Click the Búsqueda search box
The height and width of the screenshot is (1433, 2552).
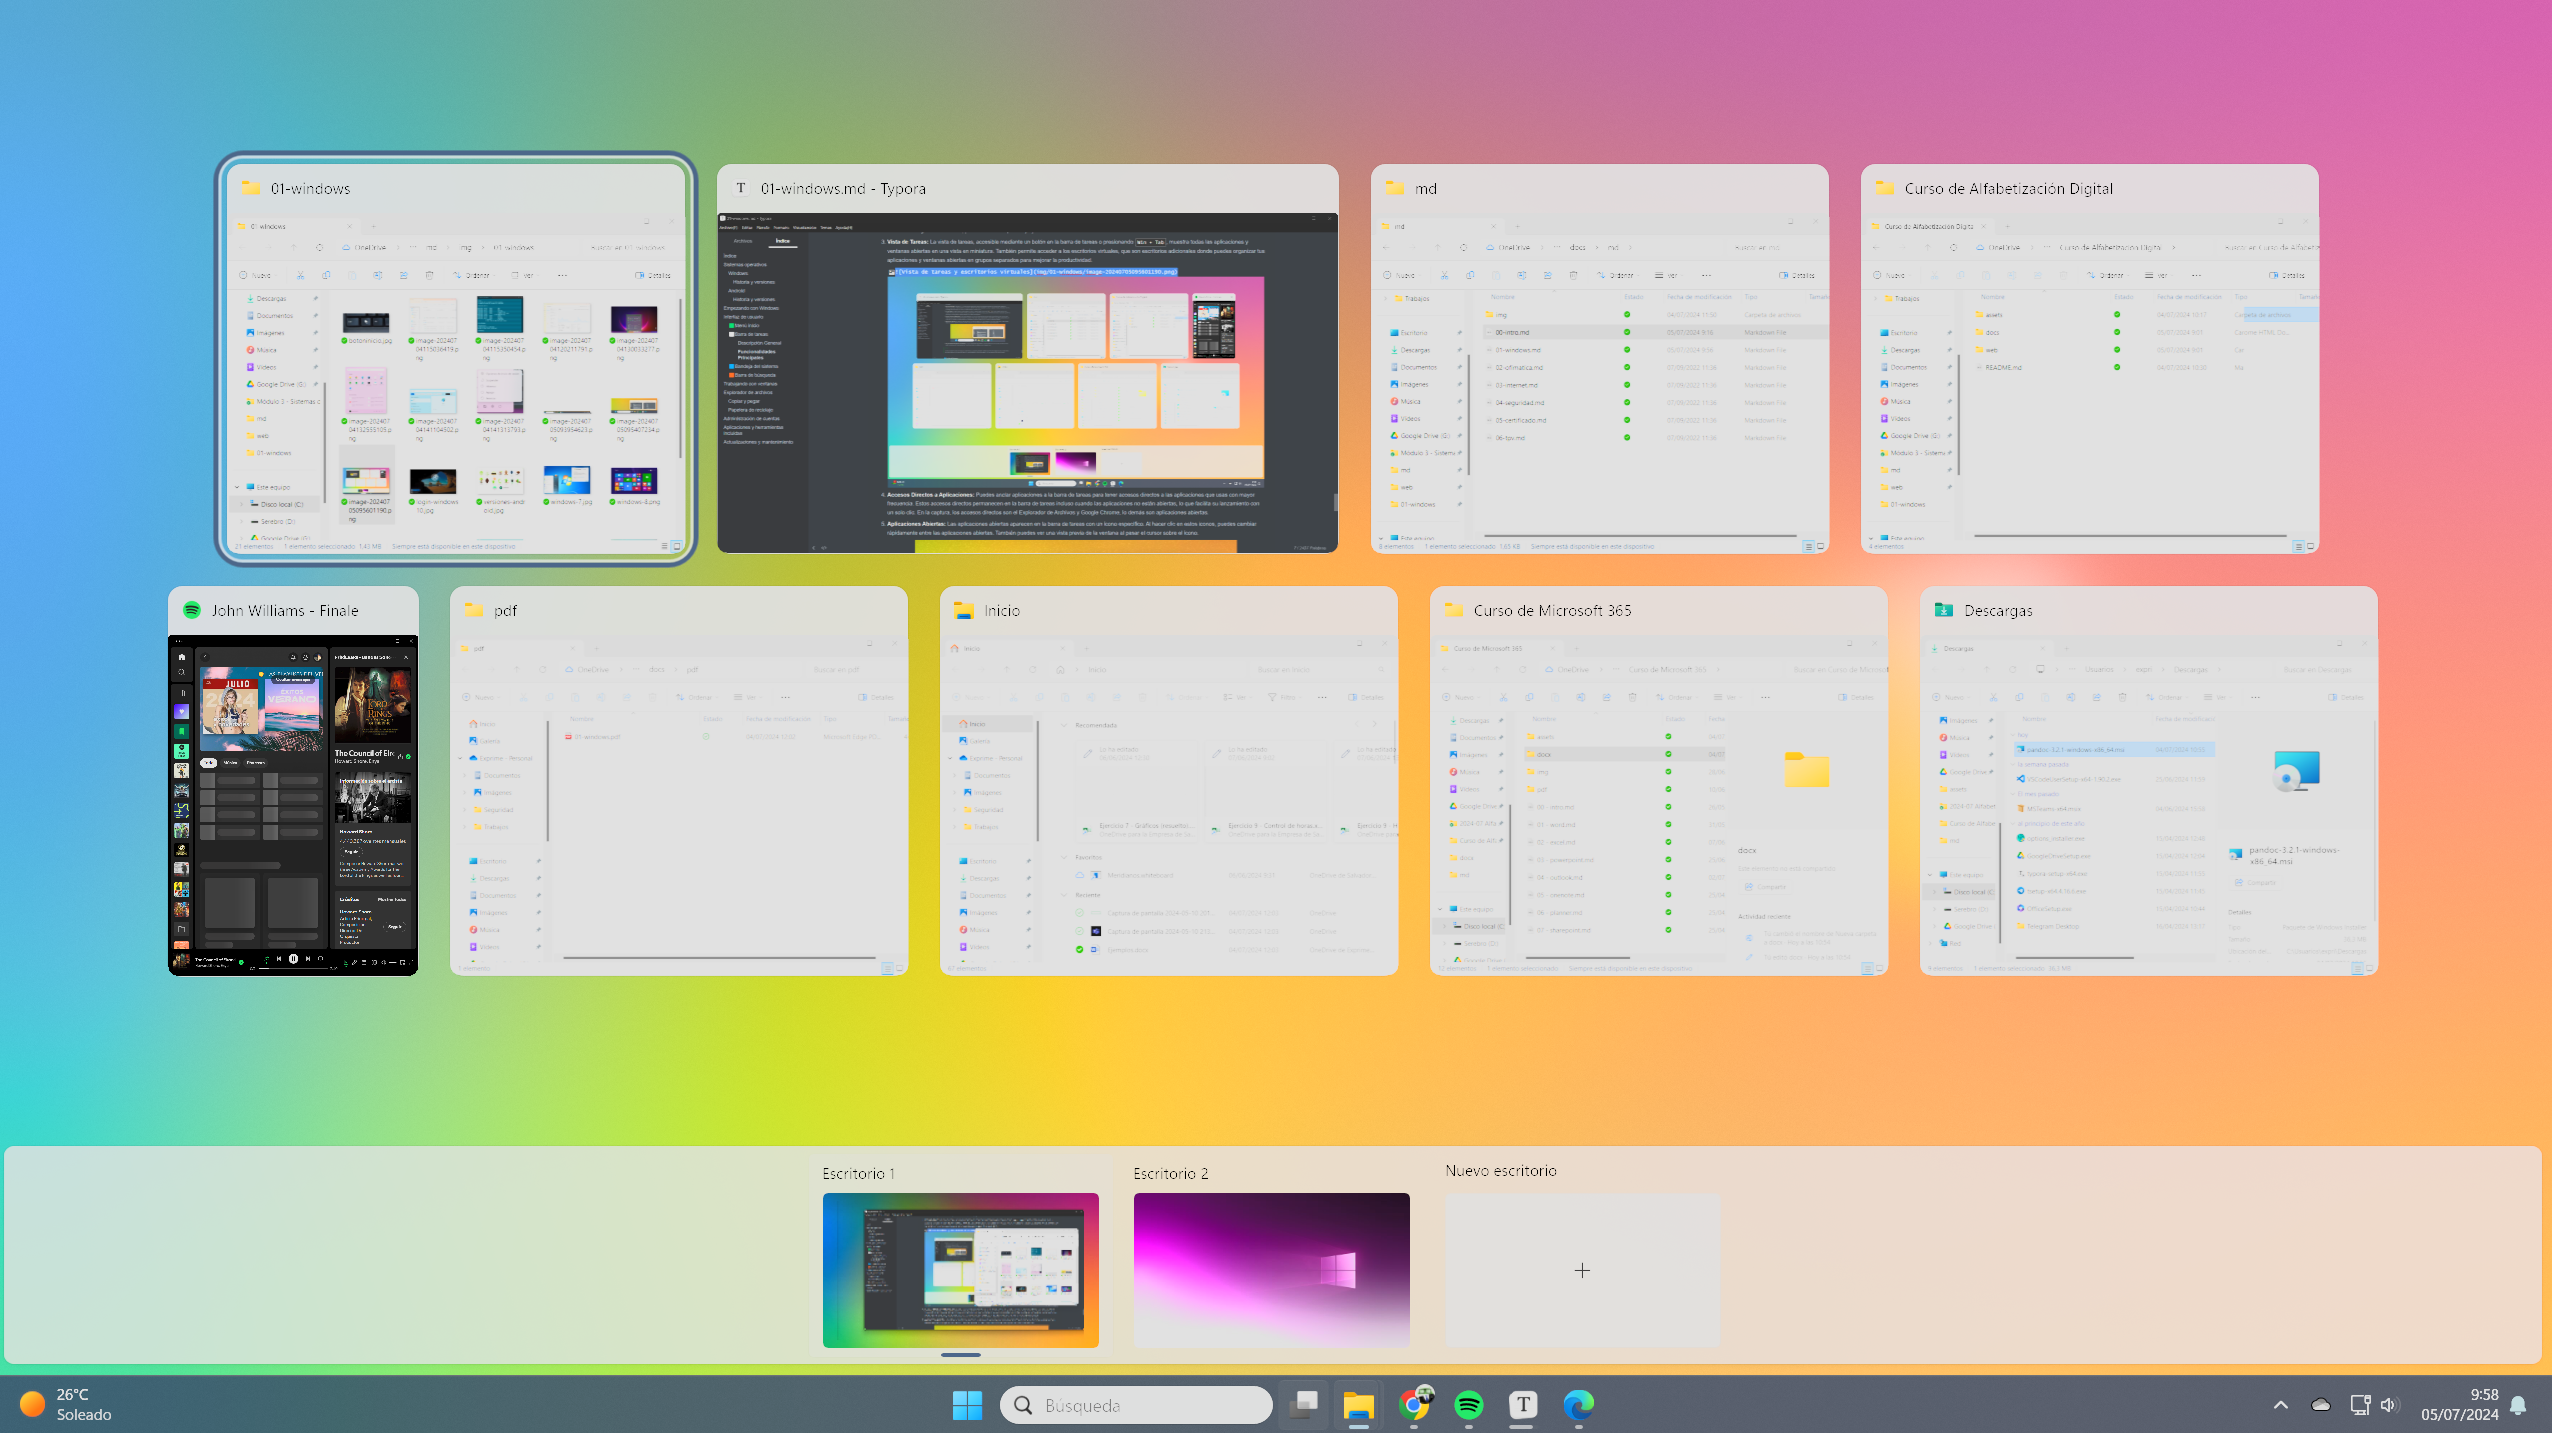[x=1136, y=1405]
